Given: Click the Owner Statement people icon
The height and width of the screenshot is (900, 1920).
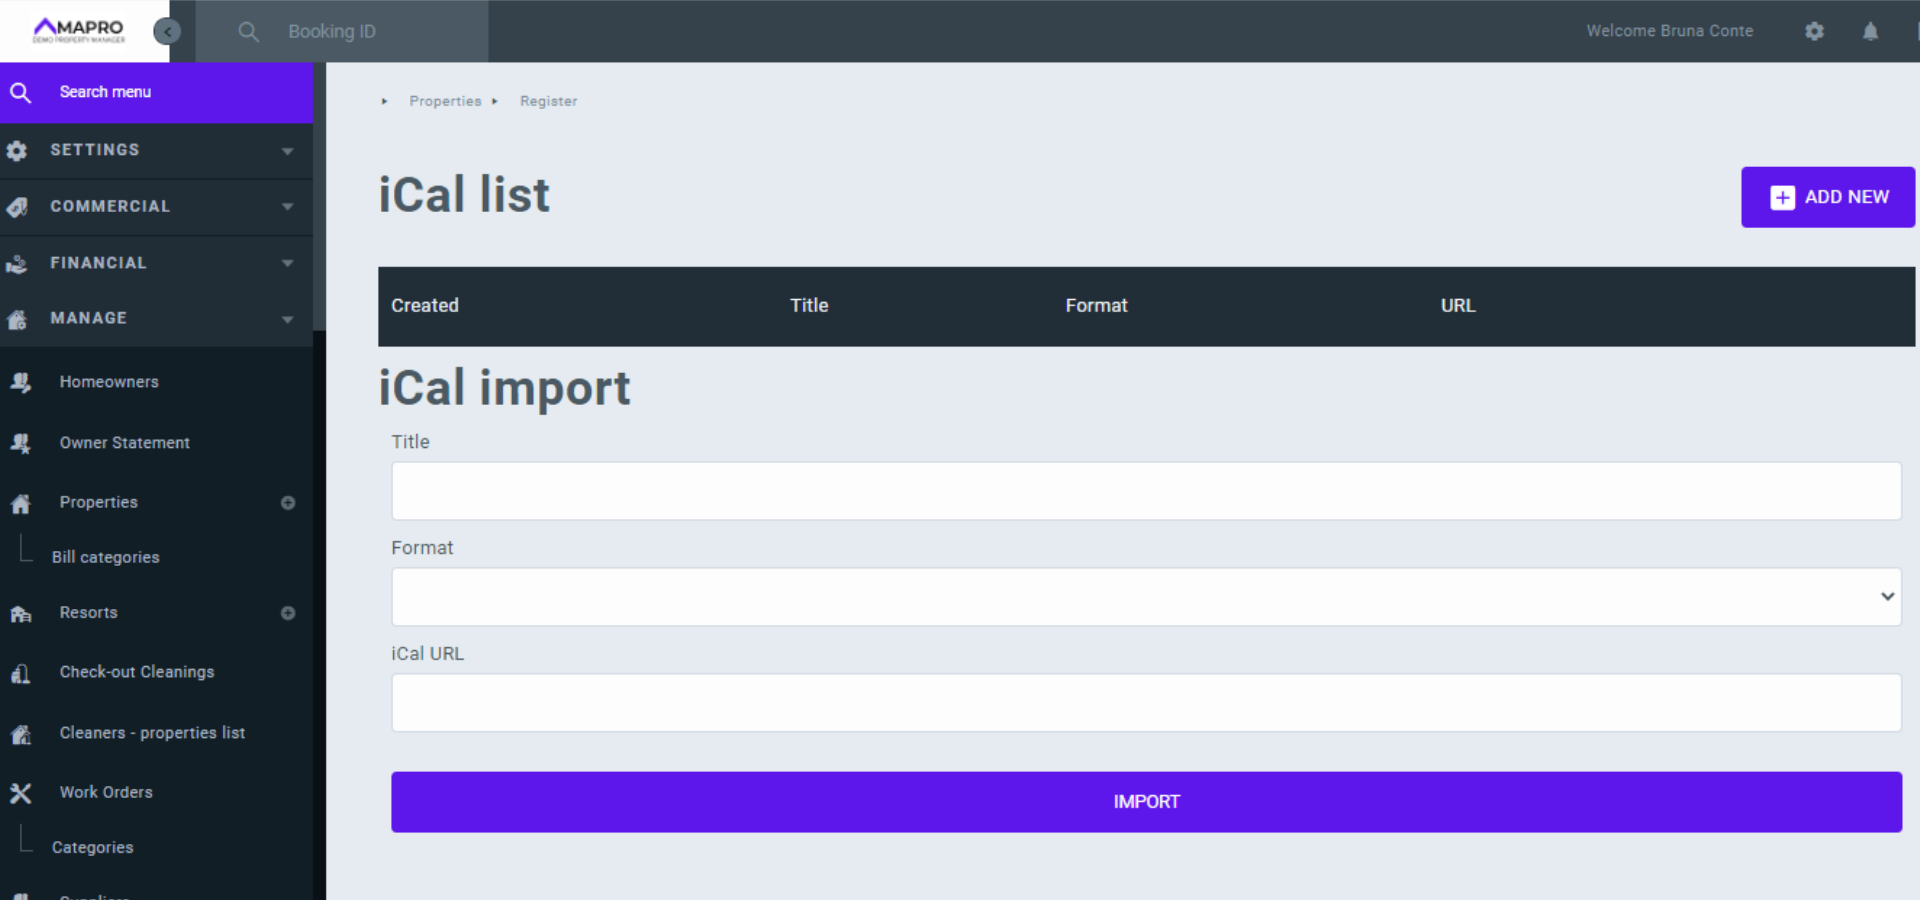Looking at the screenshot, I should [x=20, y=443].
